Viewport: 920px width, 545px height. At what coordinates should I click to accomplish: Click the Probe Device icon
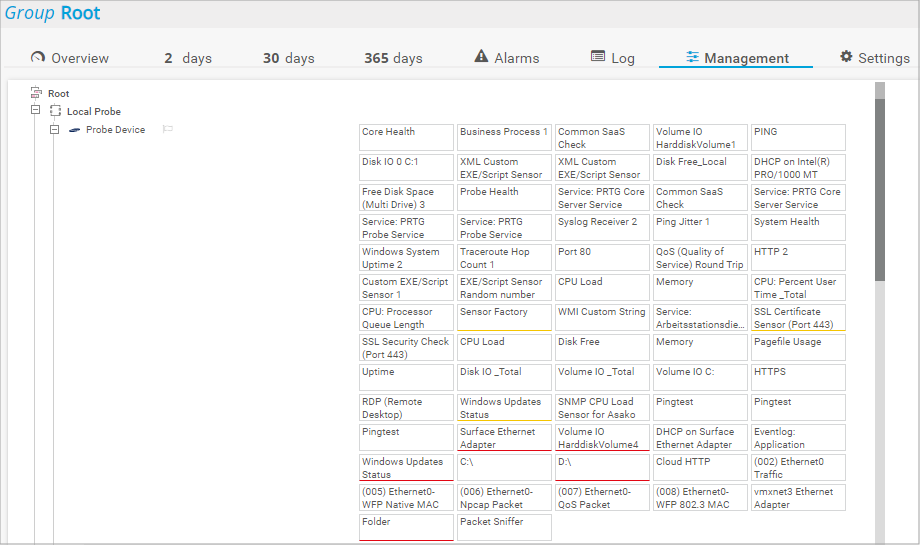(x=75, y=130)
